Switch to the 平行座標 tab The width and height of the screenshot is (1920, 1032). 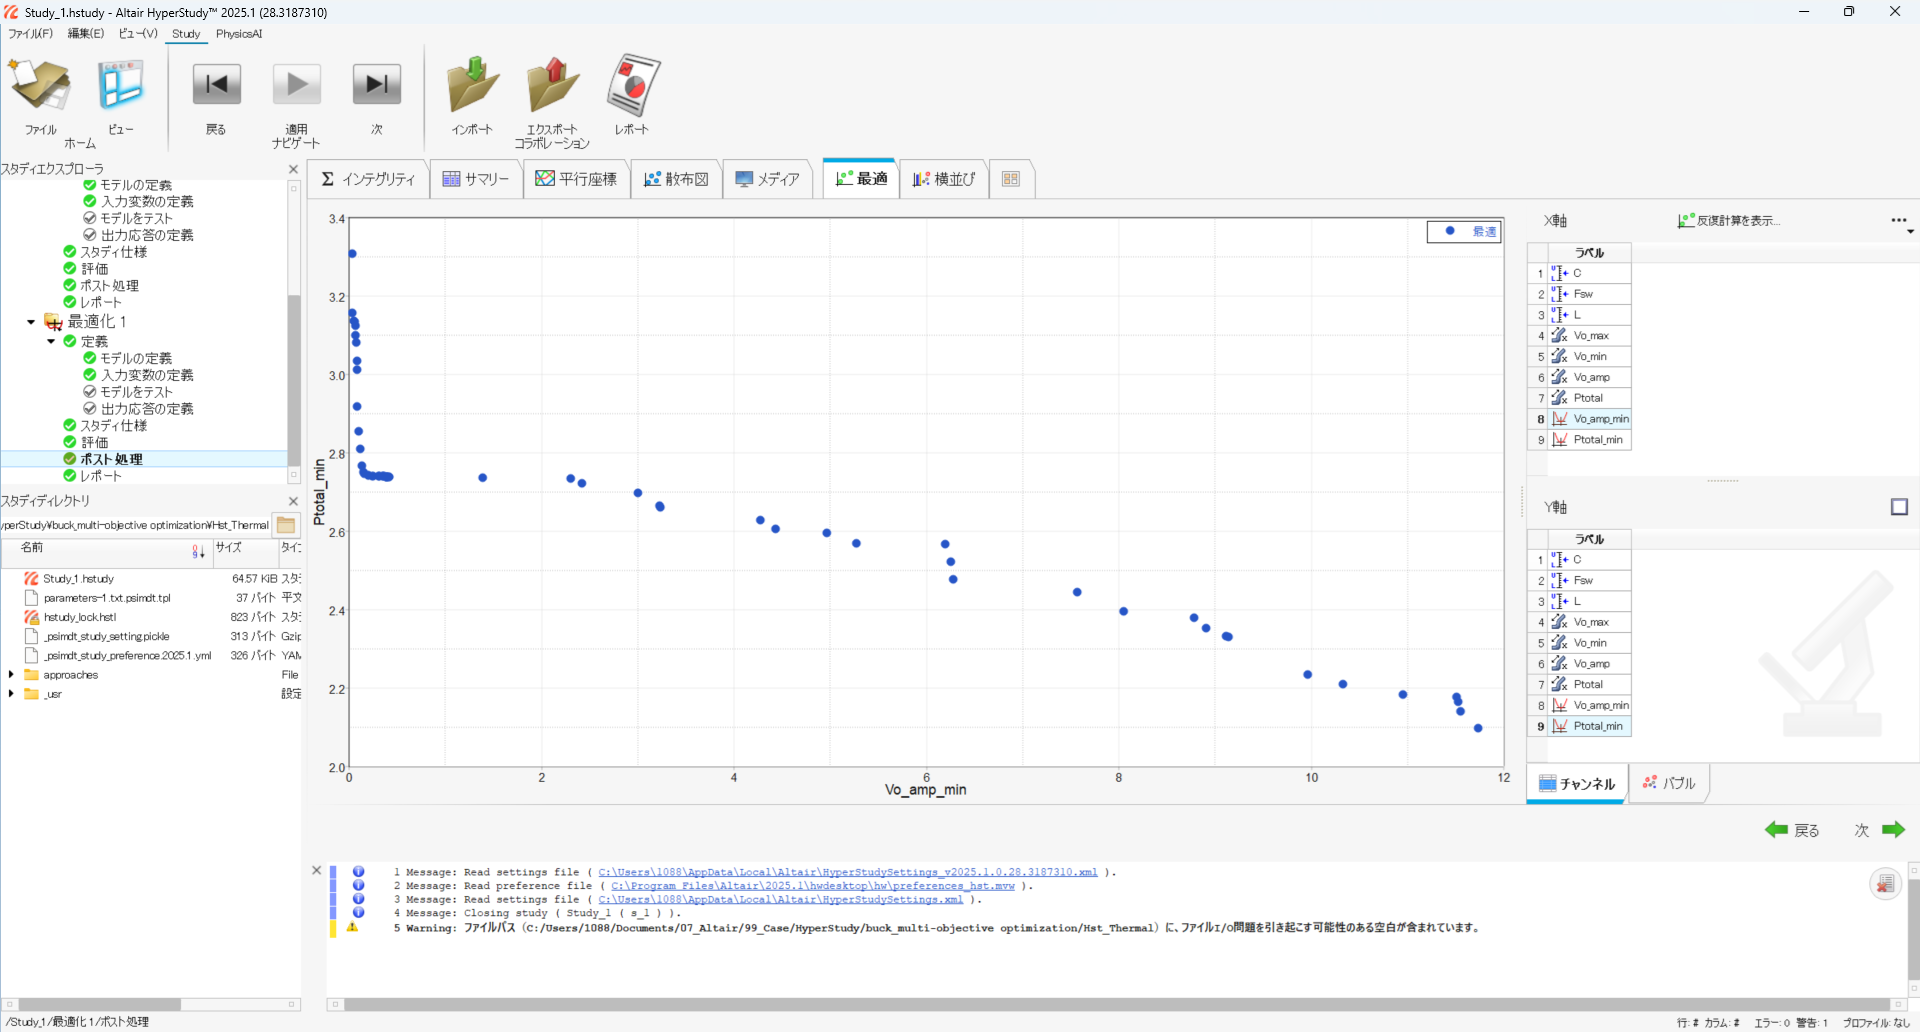click(576, 179)
